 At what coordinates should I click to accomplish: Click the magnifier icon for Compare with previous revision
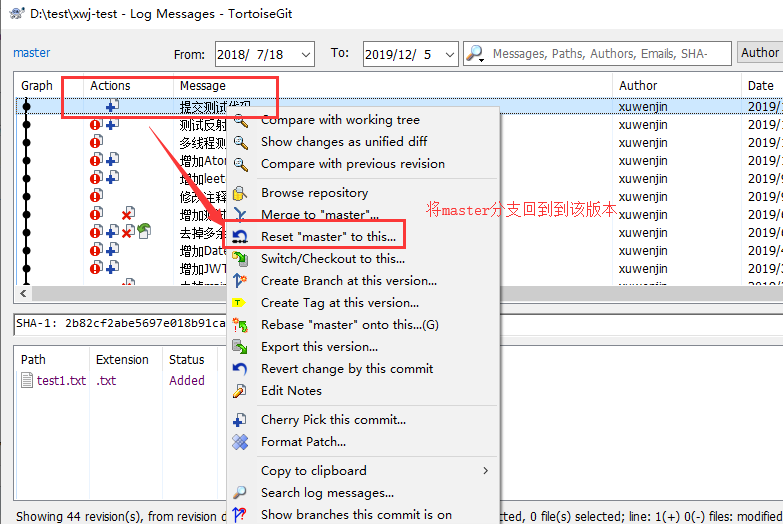point(241,164)
